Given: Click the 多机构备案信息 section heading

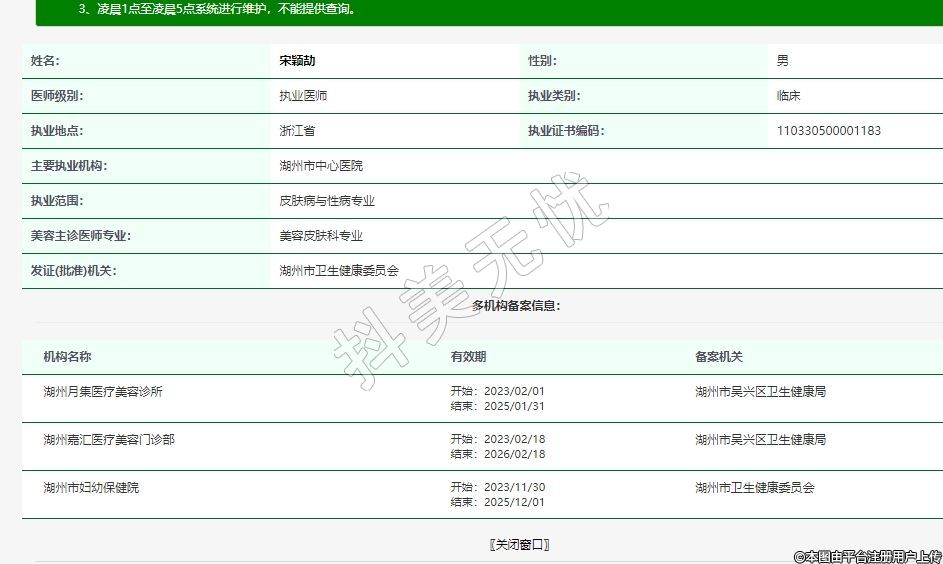Looking at the screenshot, I should pos(516,306).
